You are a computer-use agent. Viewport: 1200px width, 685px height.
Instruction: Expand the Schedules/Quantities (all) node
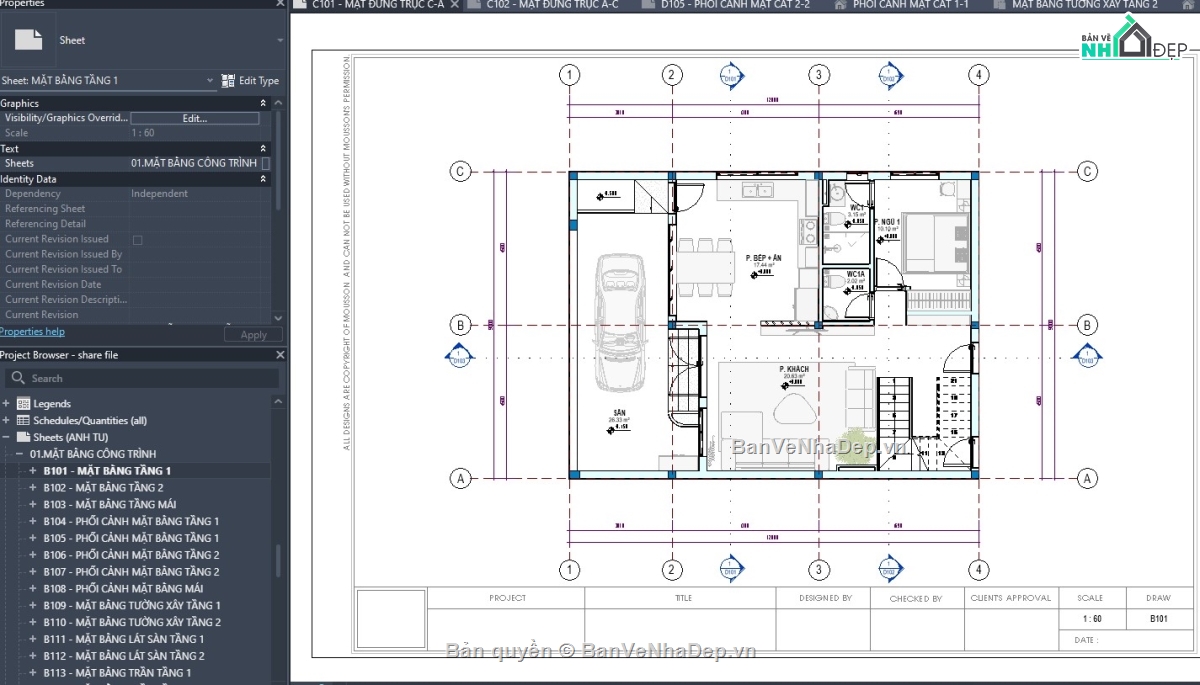click(x=7, y=421)
